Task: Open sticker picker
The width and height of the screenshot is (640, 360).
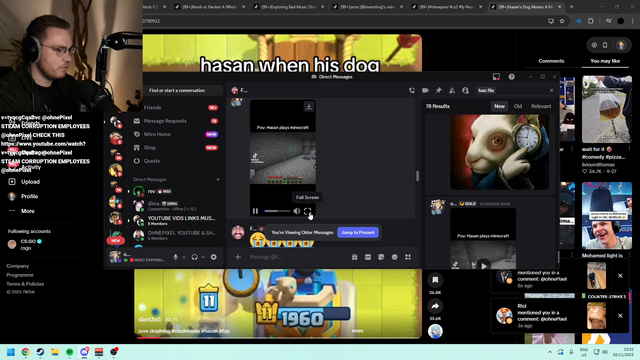Action: [381, 257]
